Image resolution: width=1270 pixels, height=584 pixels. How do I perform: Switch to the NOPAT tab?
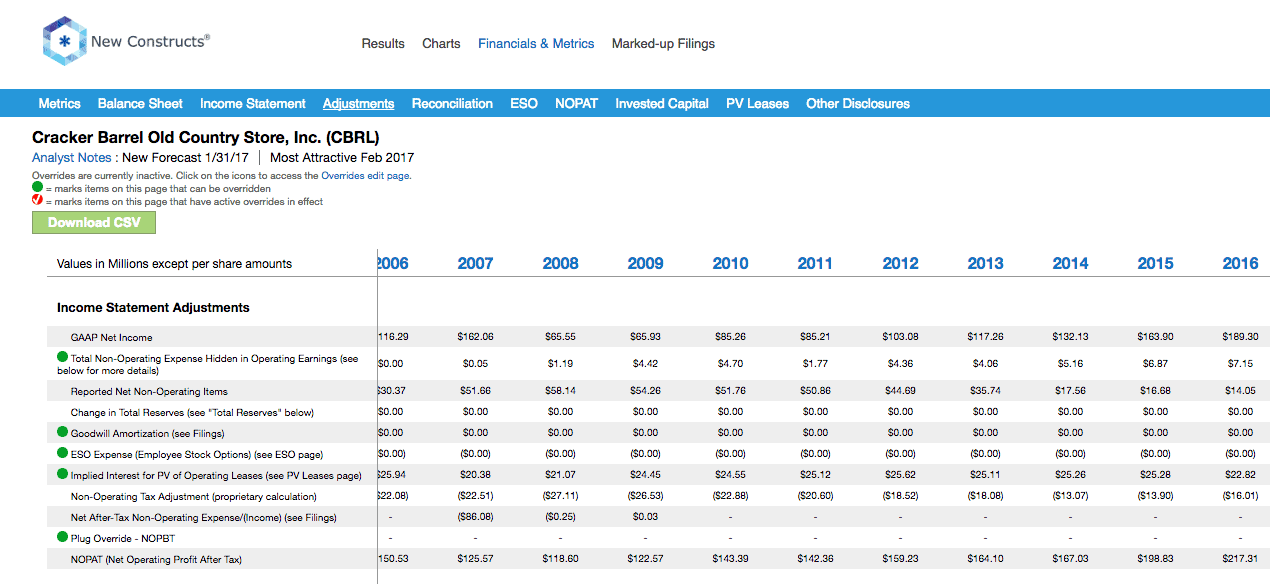click(x=576, y=103)
